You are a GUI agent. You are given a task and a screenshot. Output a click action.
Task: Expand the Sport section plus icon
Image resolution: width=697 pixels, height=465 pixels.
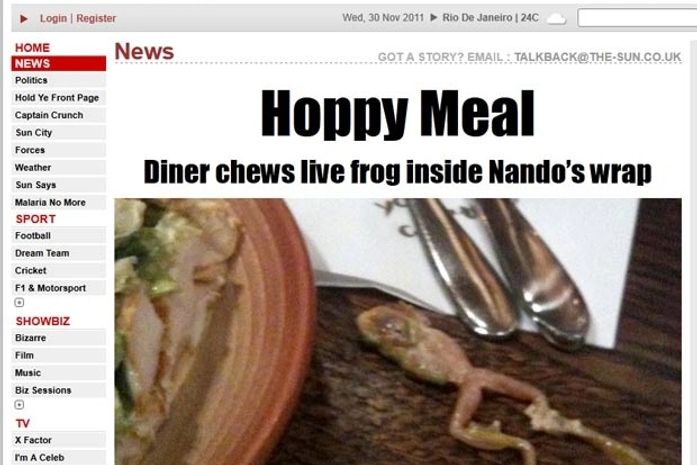(19, 303)
